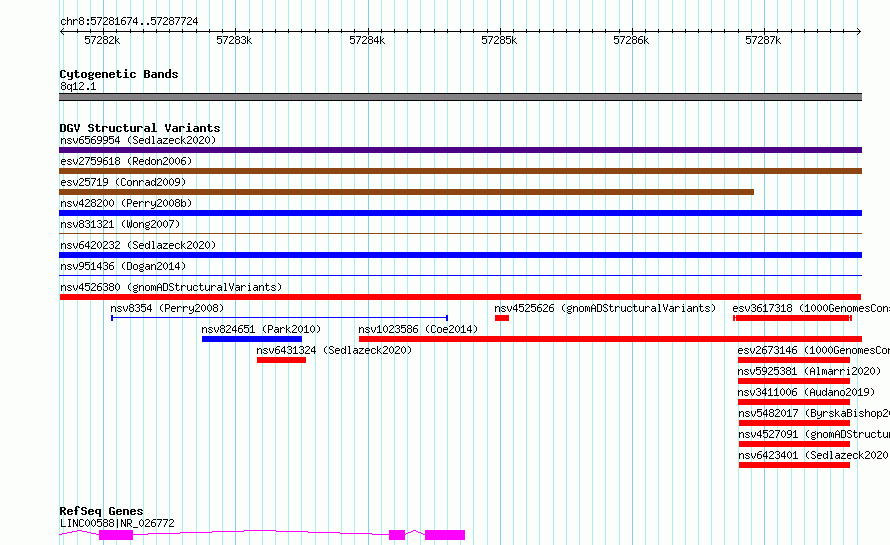Click the 57282k ruler mark
The height and width of the screenshot is (545, 890).
[102, 40]
